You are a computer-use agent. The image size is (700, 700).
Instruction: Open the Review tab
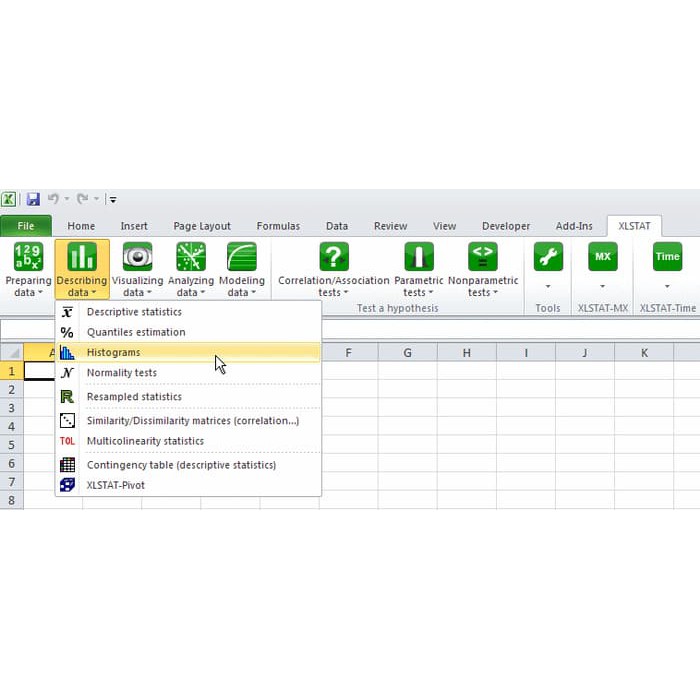point(391,226)
